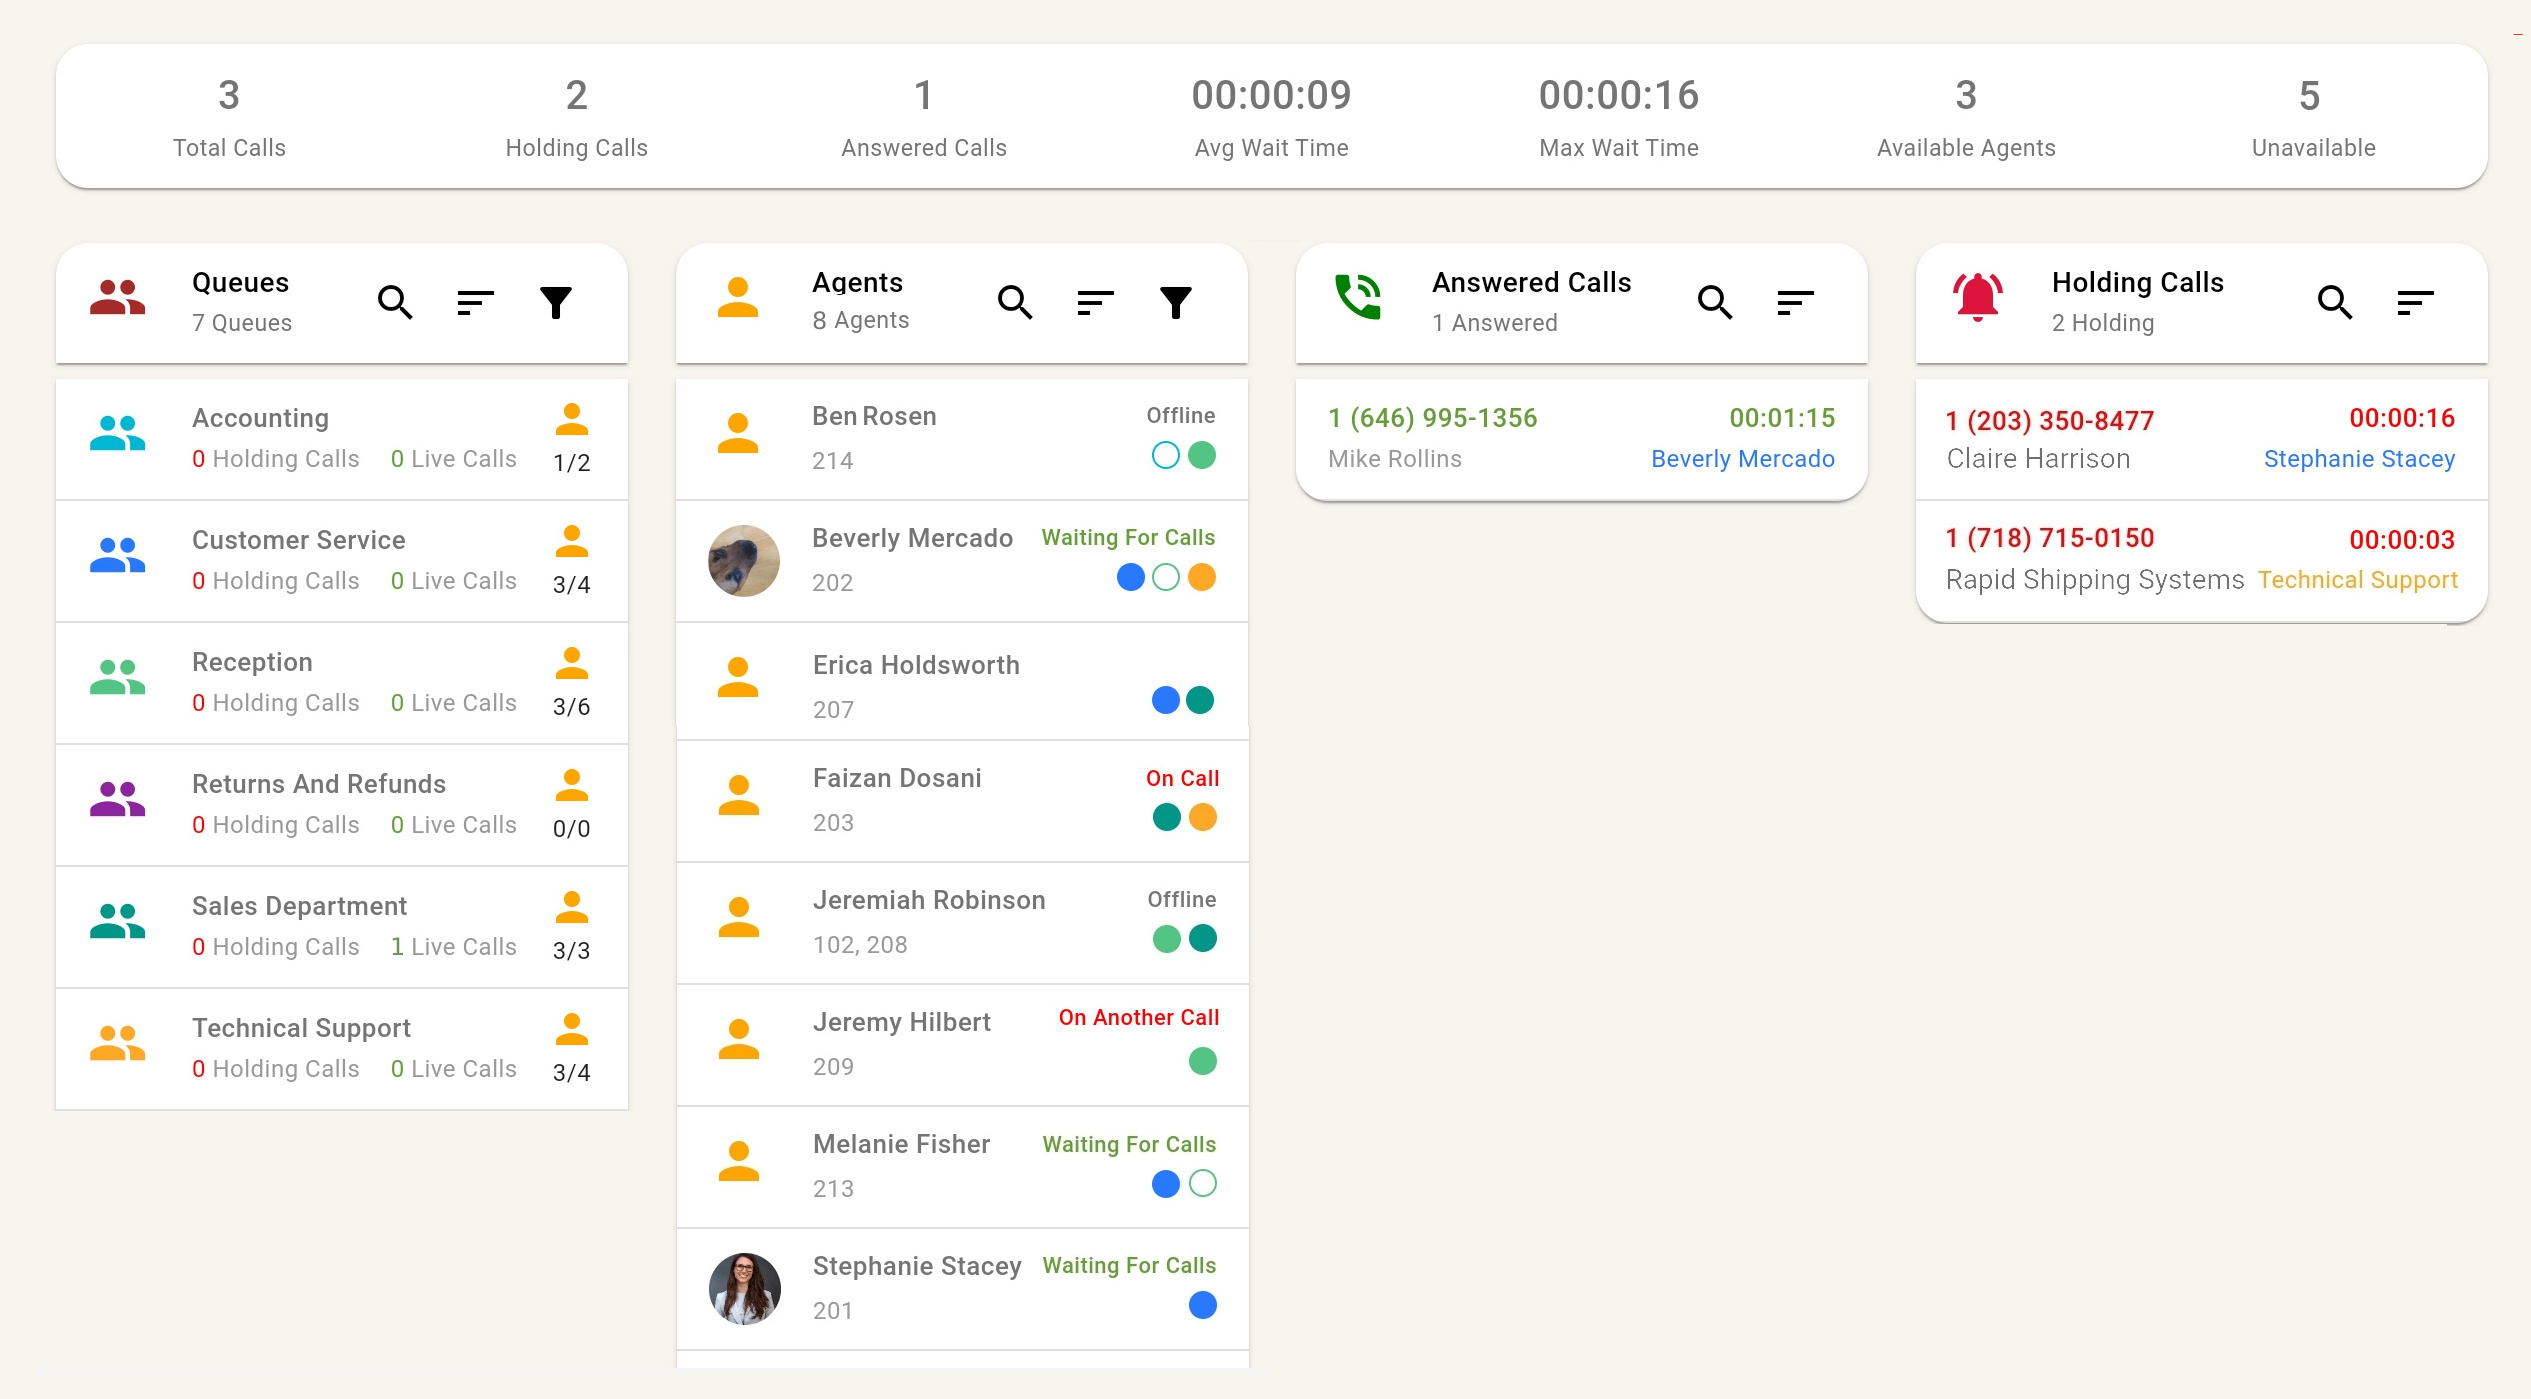Click Stephanie Stacey's profile photo
This screenshot has width=2531, height=1399.
(x=744, y=1288)
